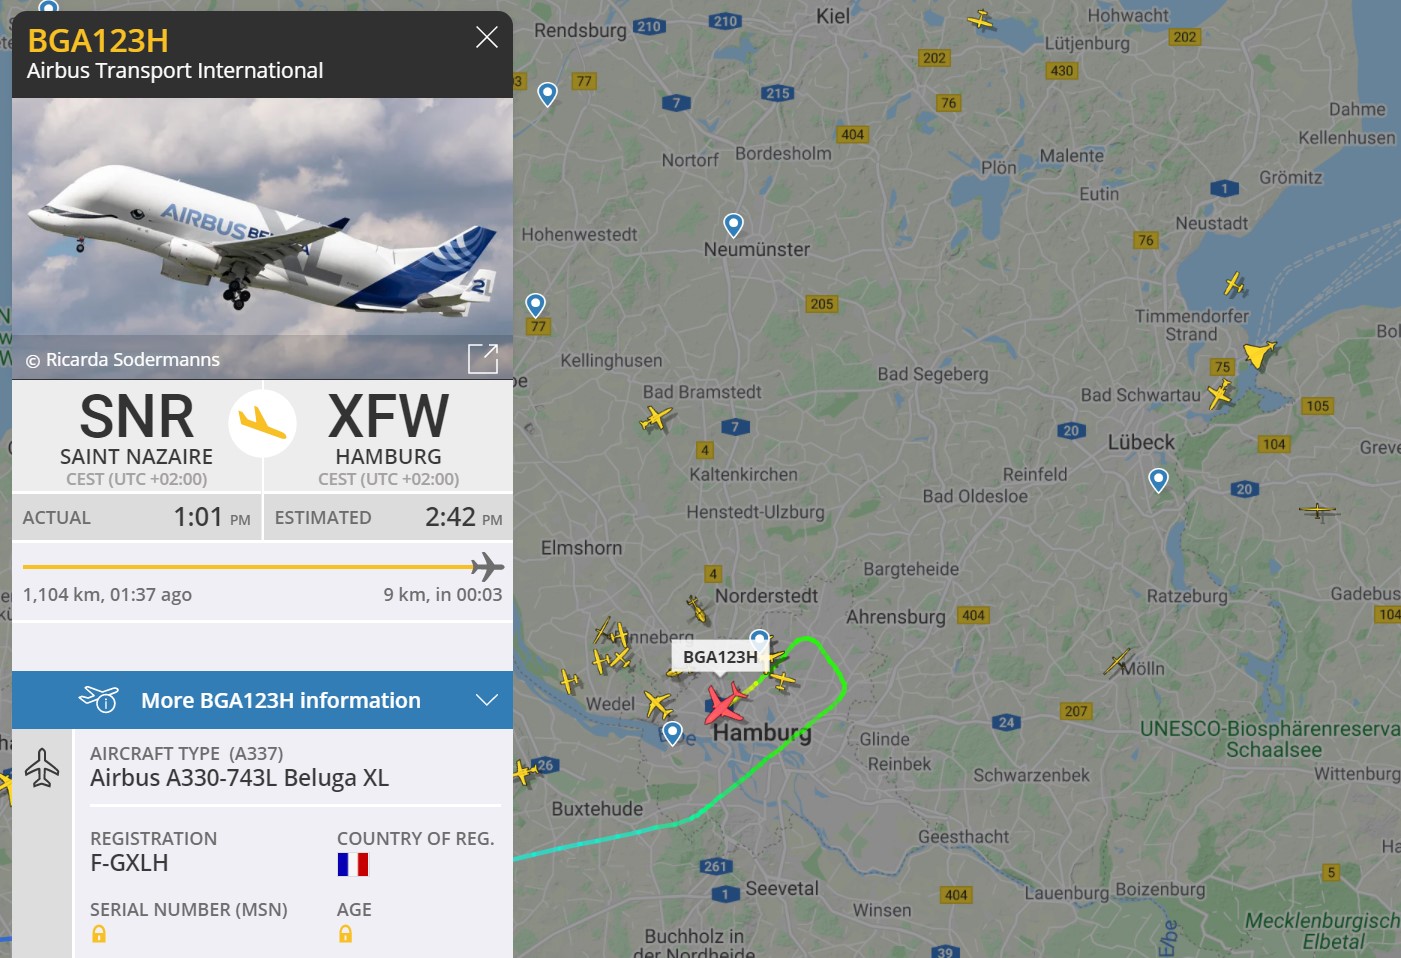The height and width of the screenshot is (958, 1401).
Task: Click the flight progress bar plane marker
Action: [487, 567]
